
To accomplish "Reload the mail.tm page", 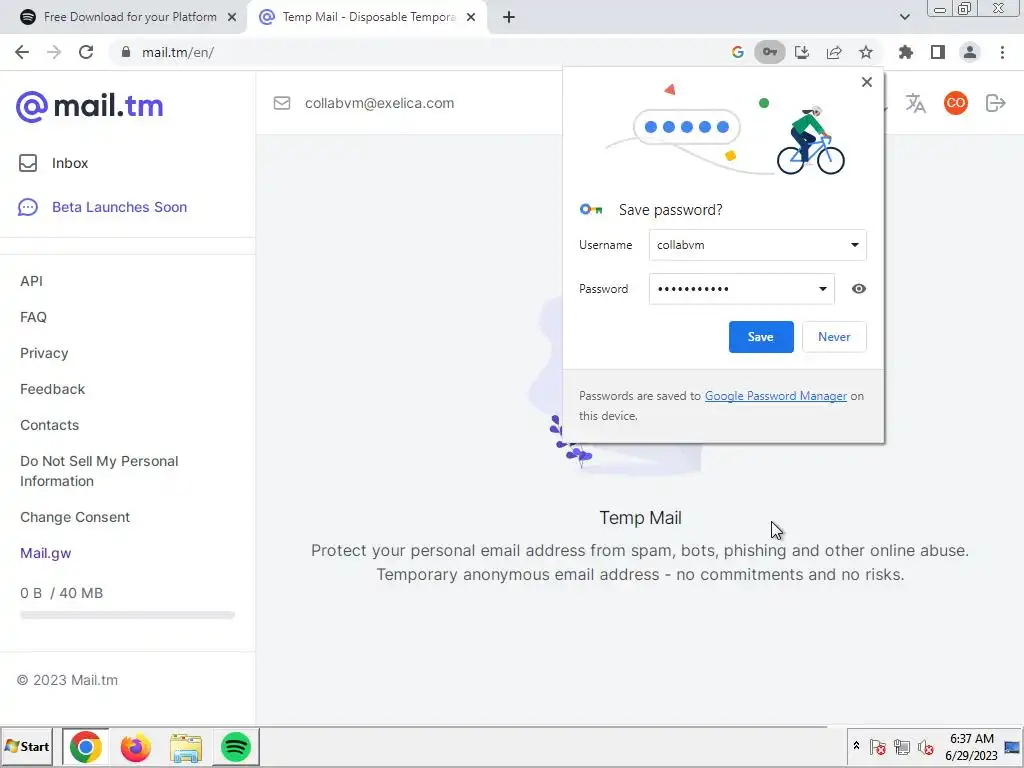I will [86, 52].
